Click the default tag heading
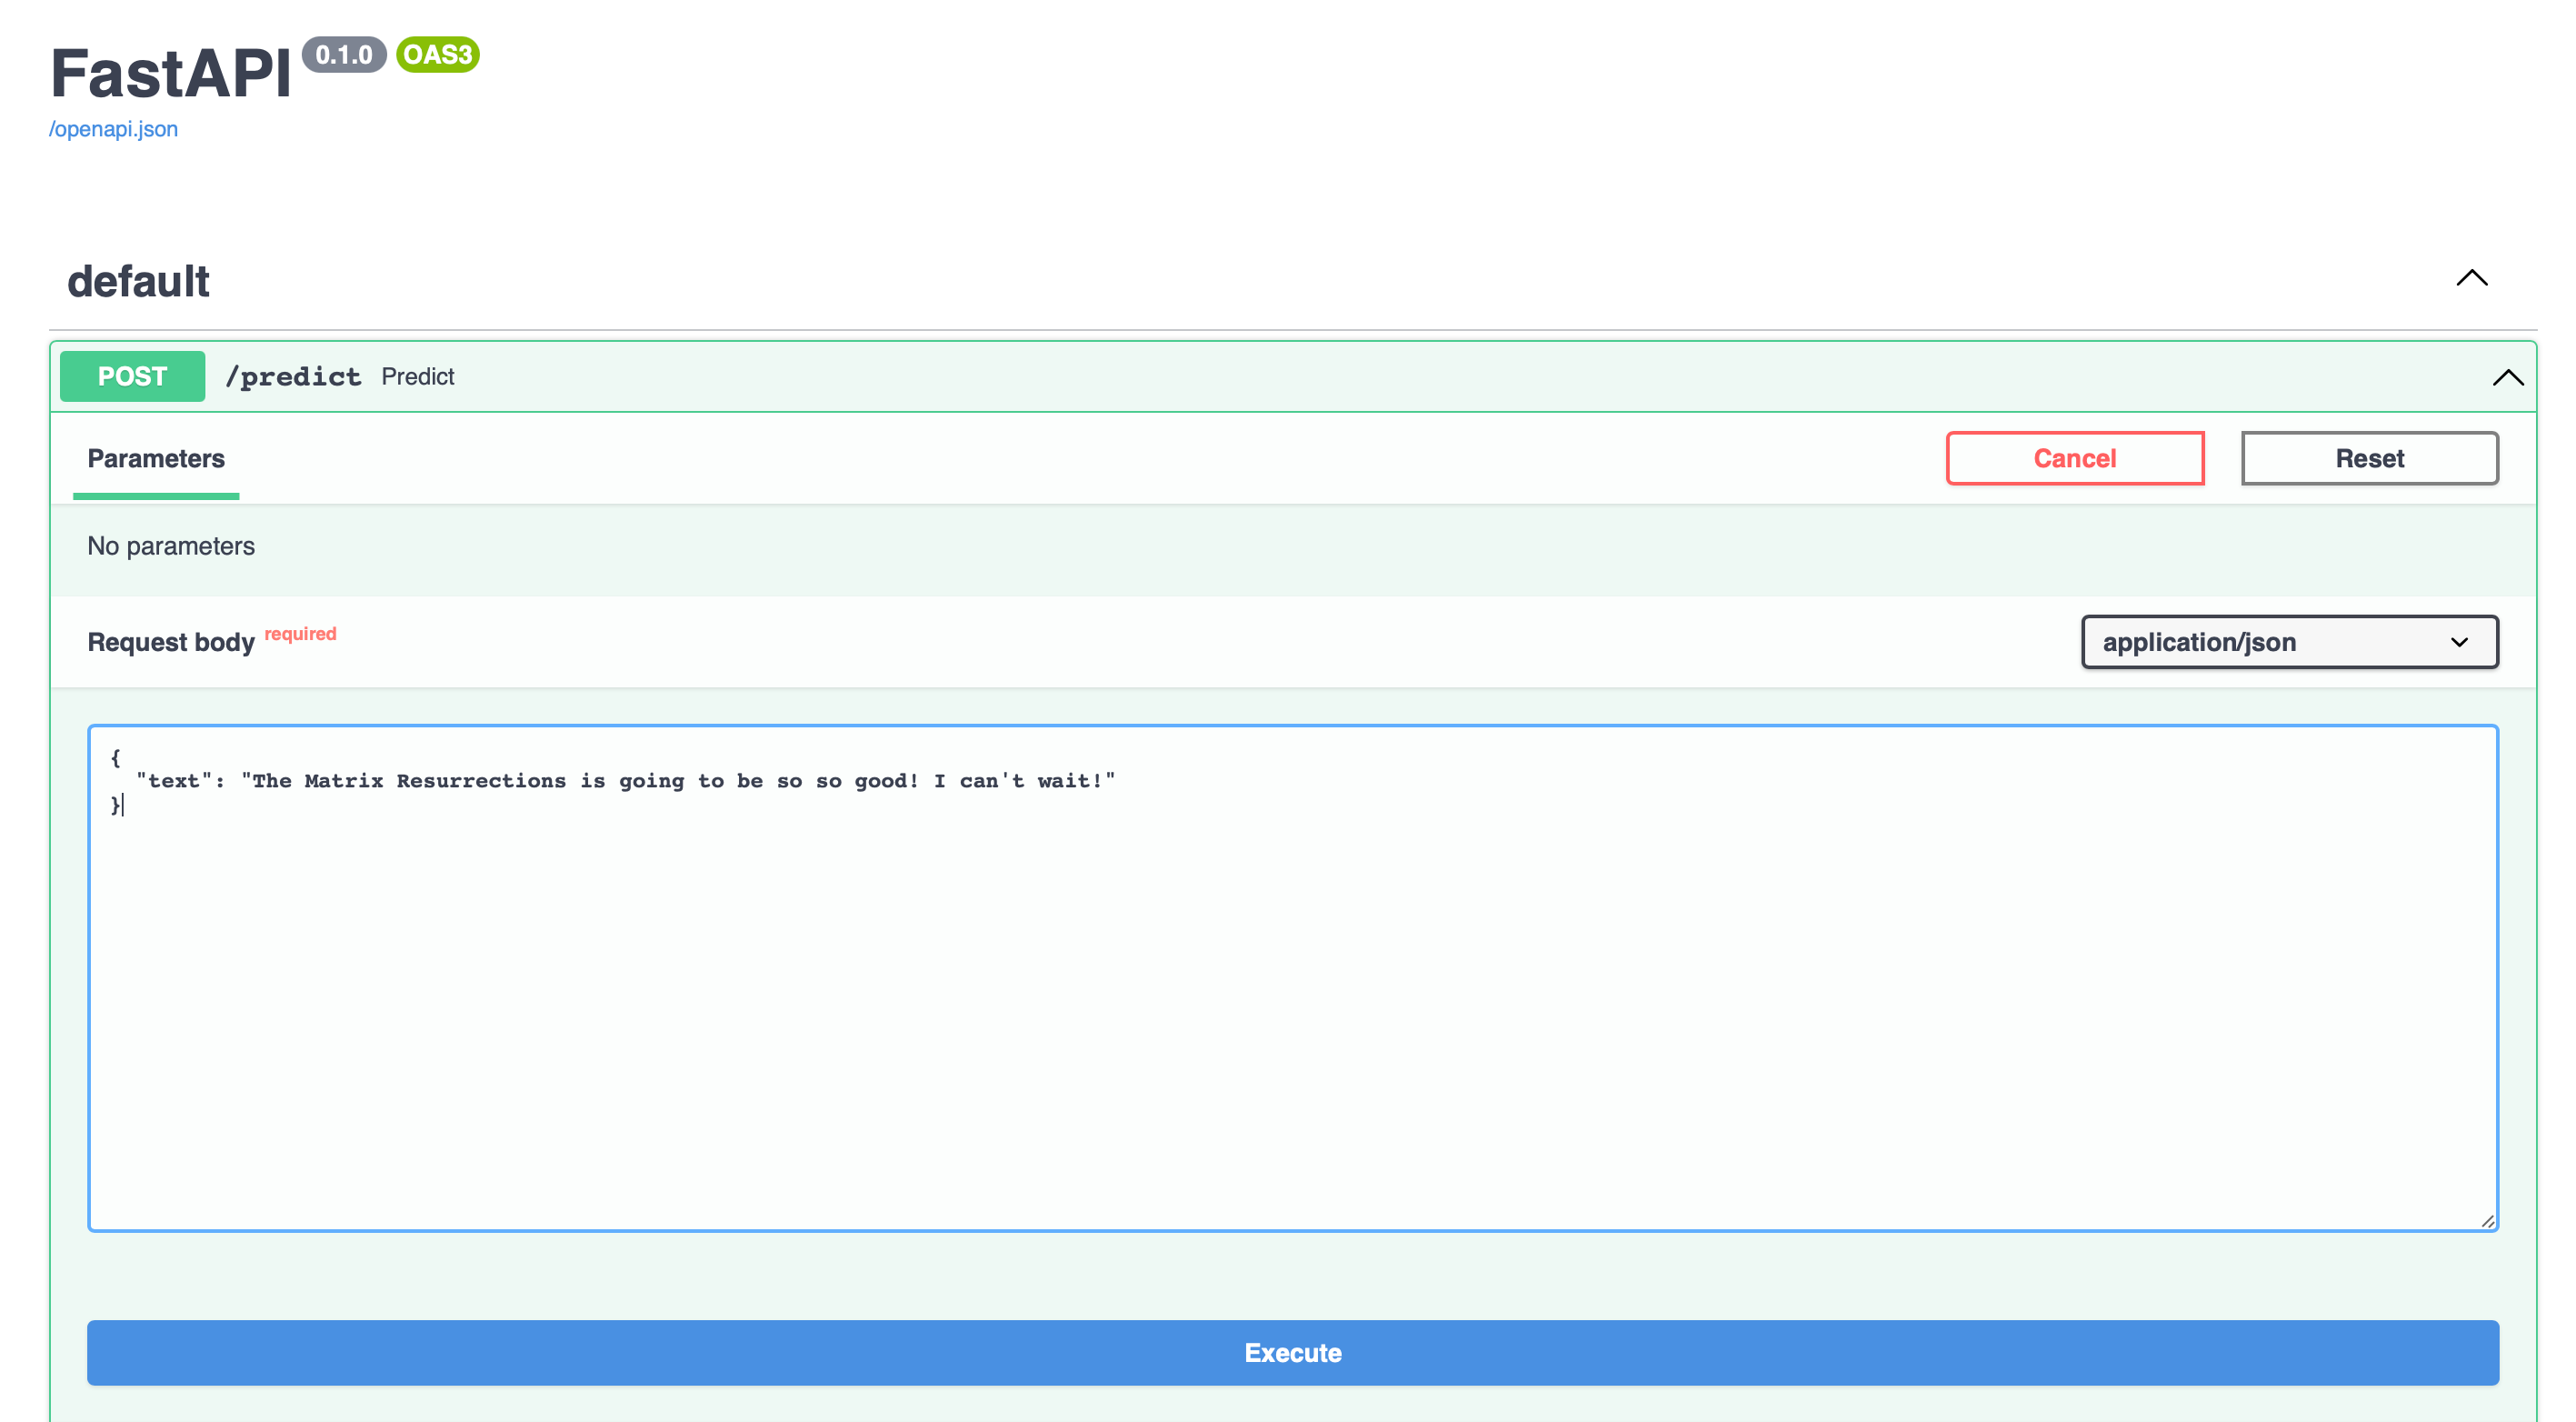2576x1422 pixels. (x=138, y=282)
